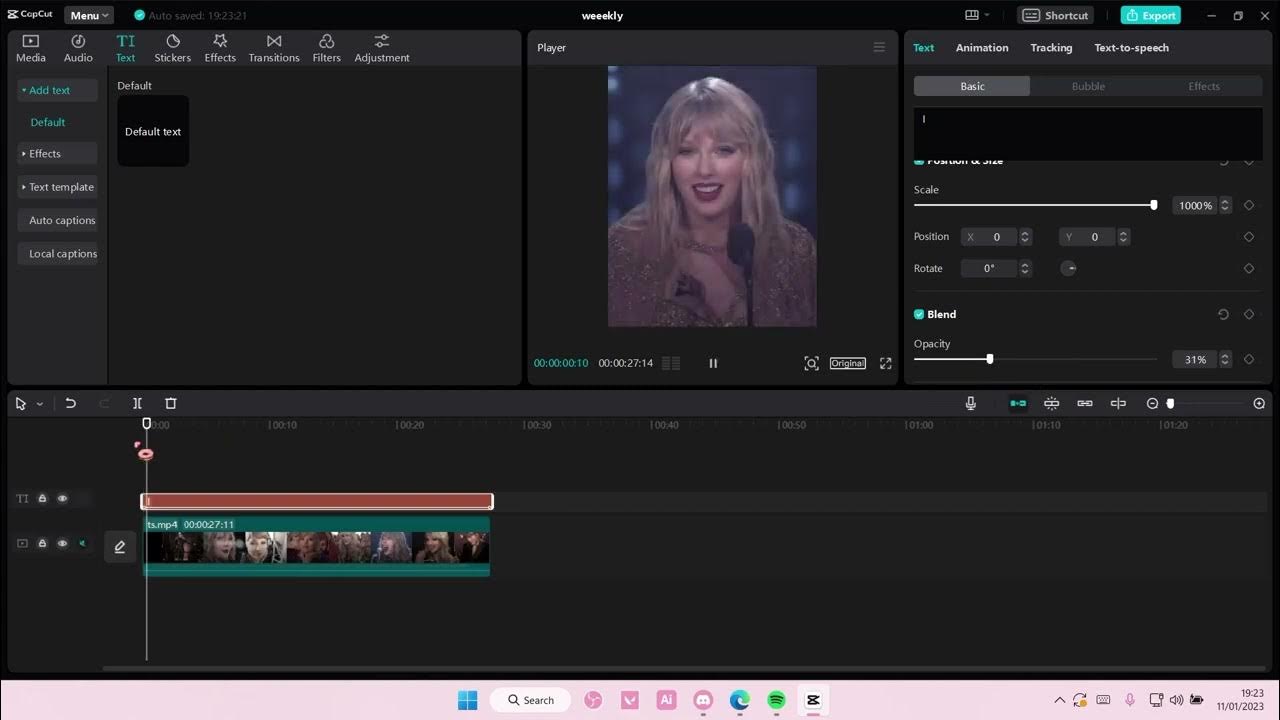The image size is (1280, 720).
Task: Hide the text track with eye icon
Action: [x=62, y=498]
